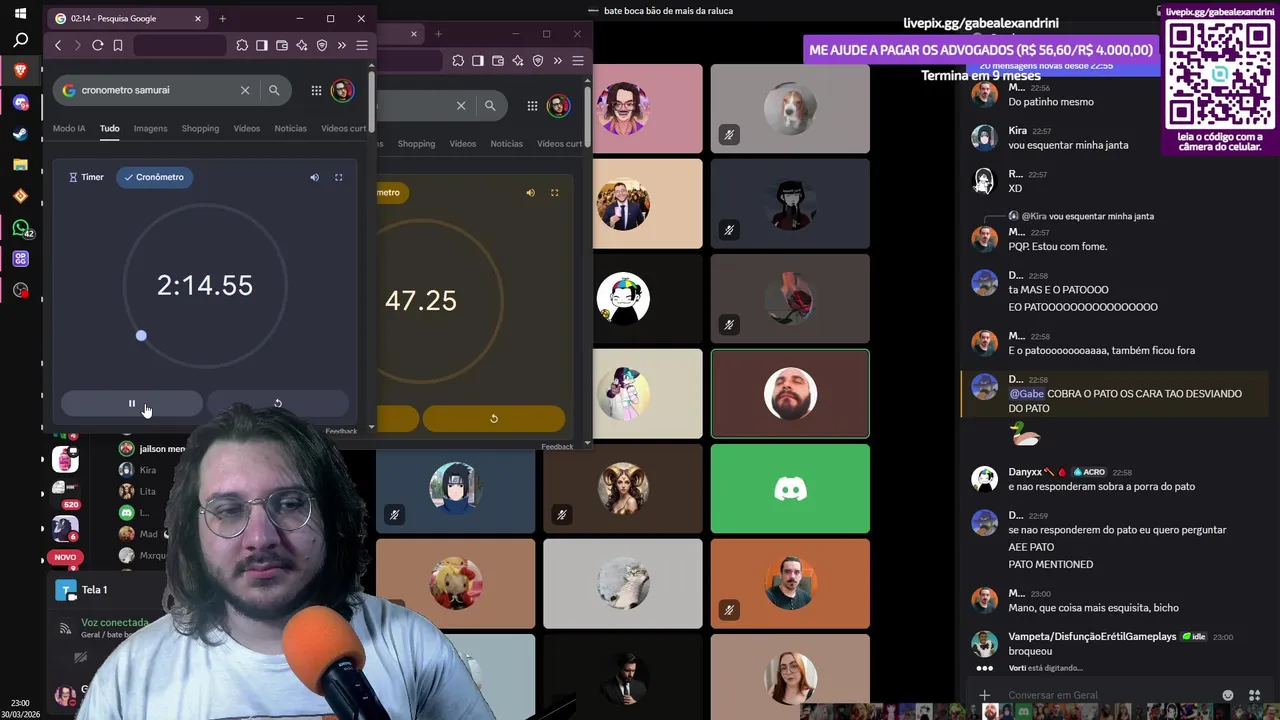Reload the page in the front browser
This screenshot has height=720, width=1280.
98,46
